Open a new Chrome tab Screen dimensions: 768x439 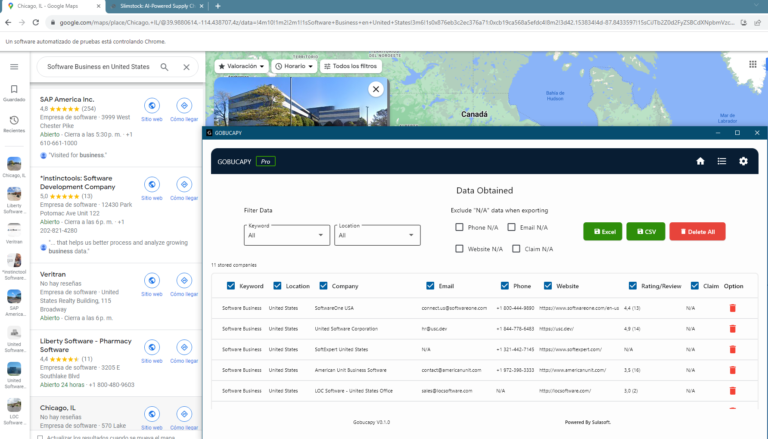point(217,6)
